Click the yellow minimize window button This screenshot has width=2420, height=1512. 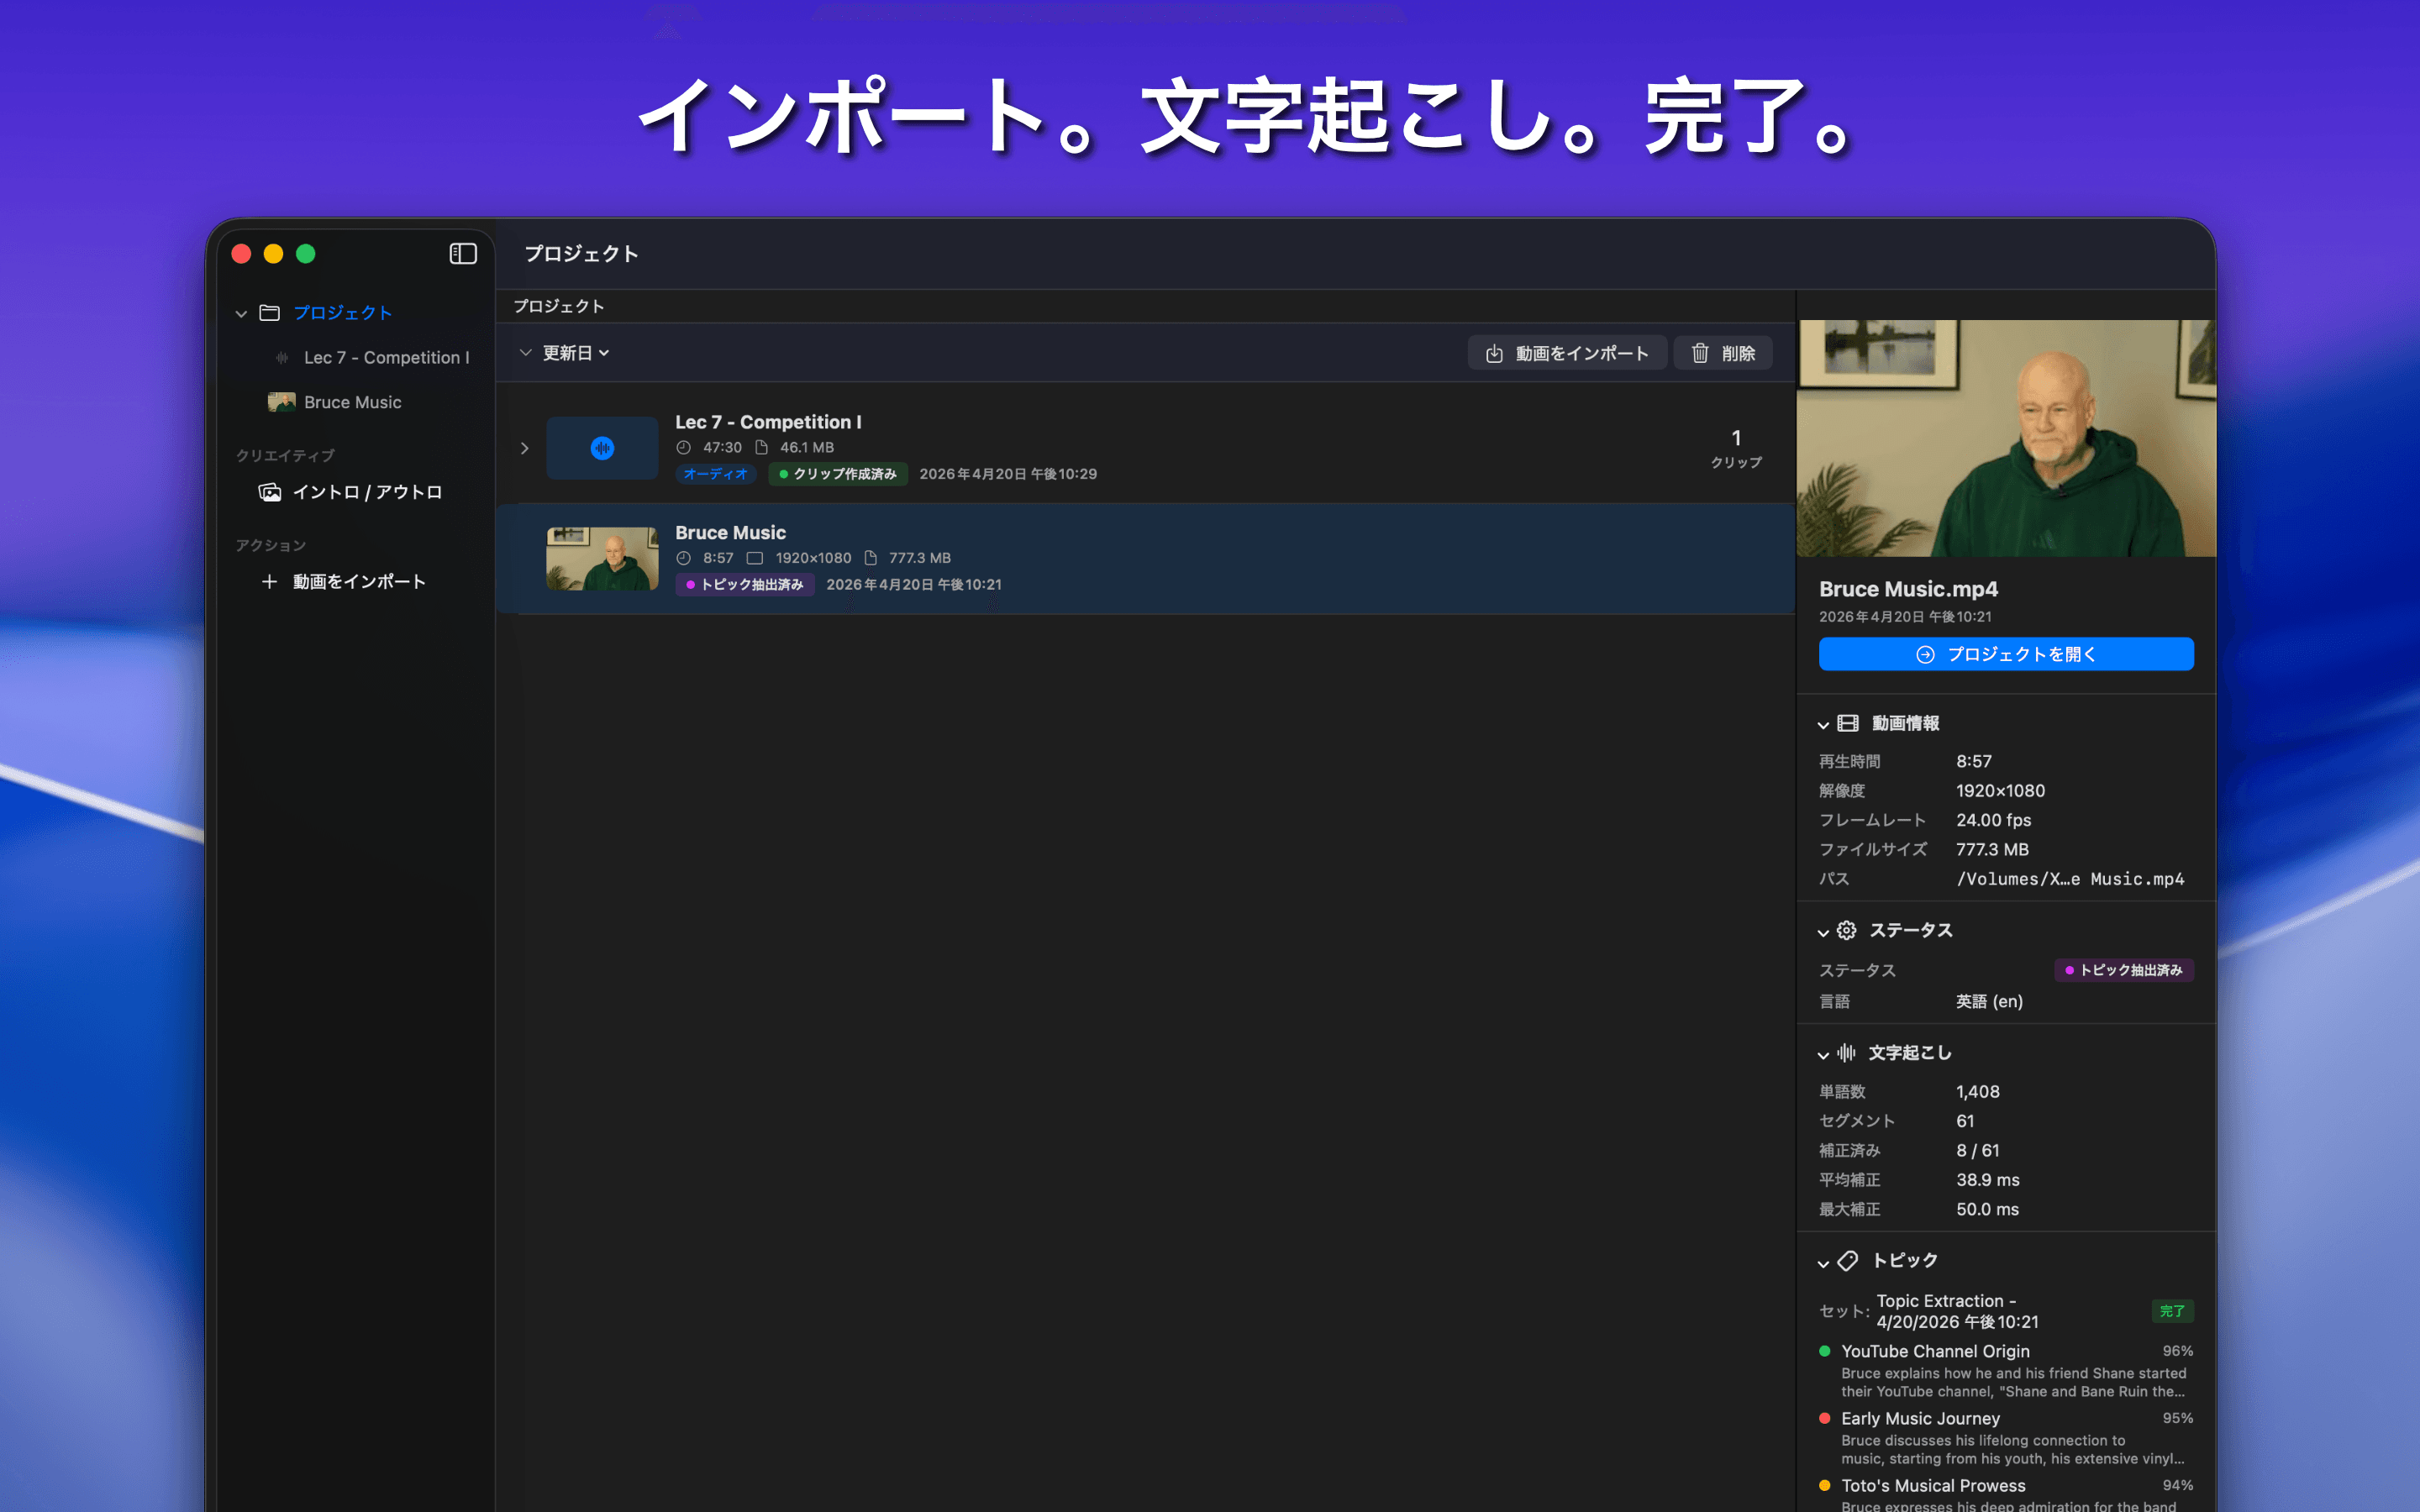[273, 254]
